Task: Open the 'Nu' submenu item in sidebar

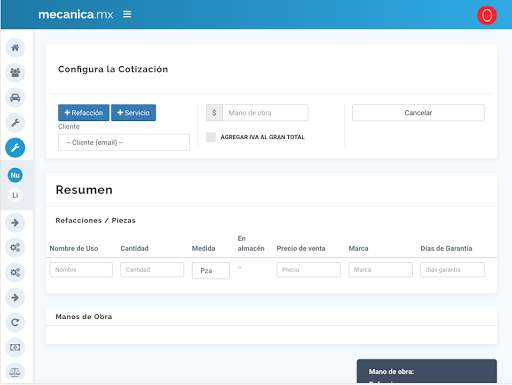Action: pos(15,175)
